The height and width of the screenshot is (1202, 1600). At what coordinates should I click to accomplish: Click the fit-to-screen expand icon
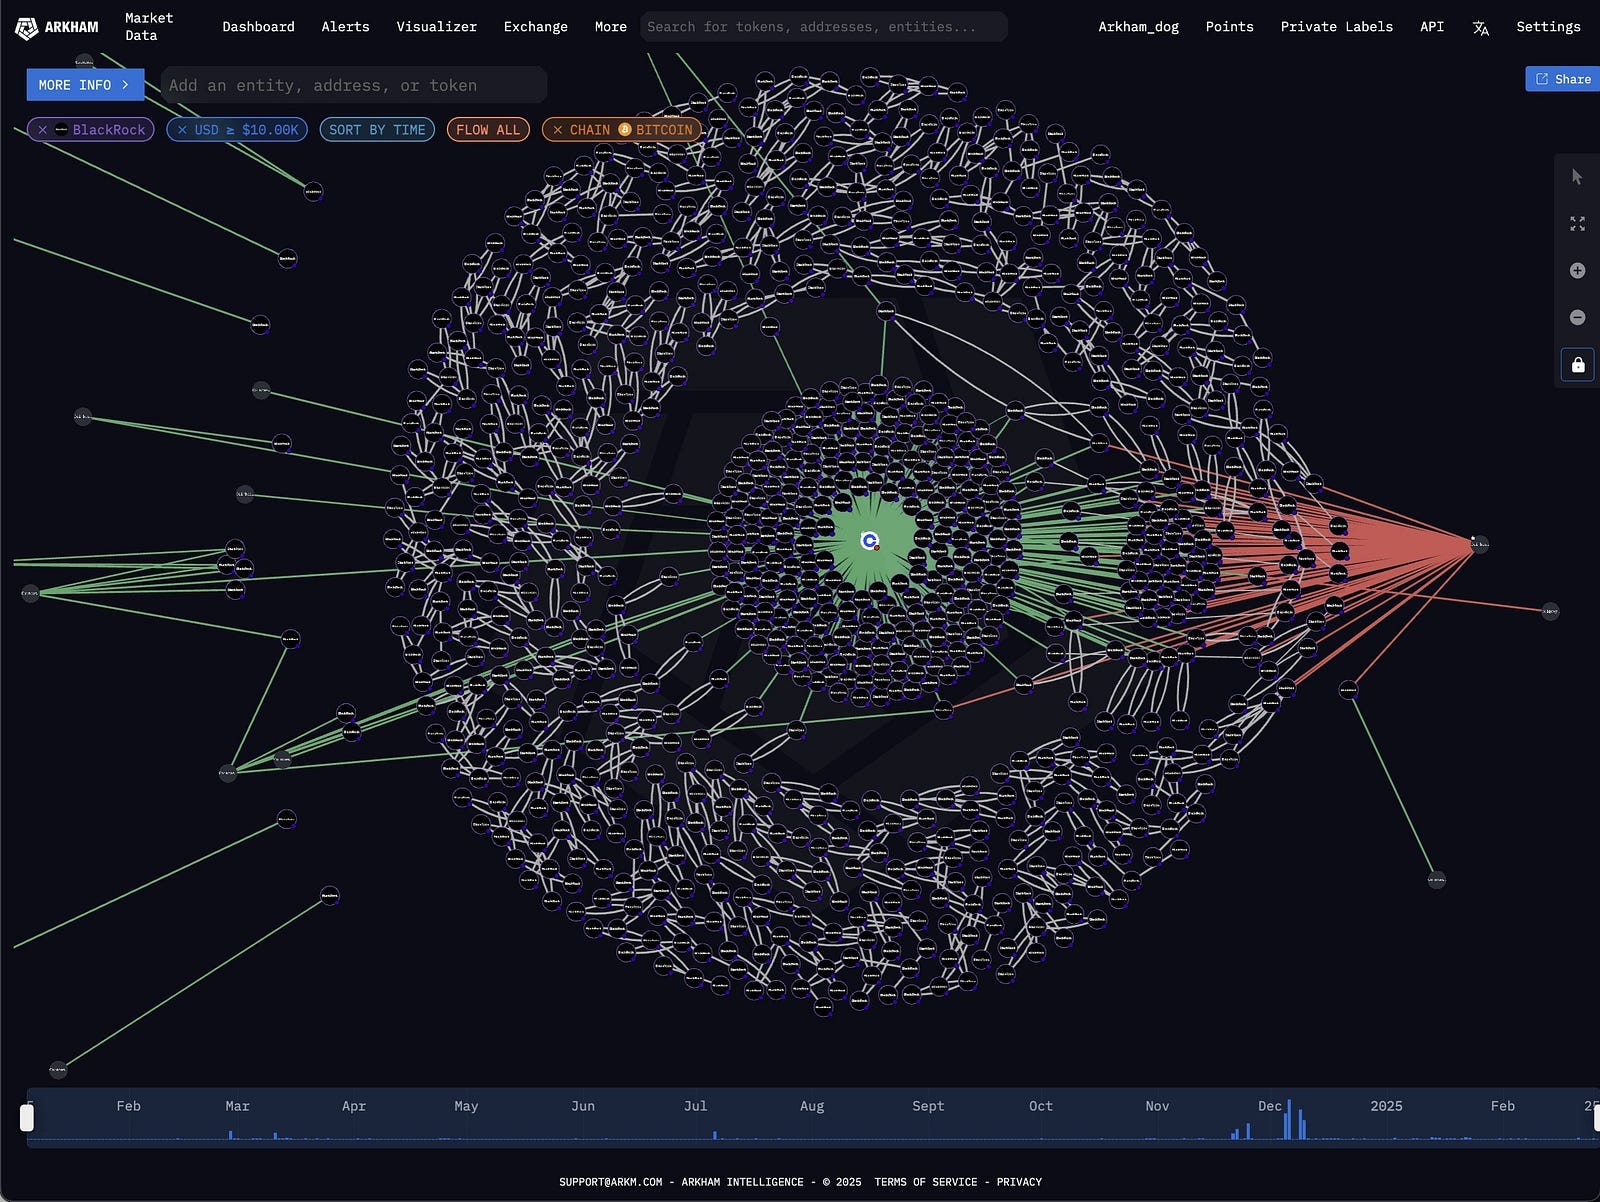tap(1577, 224)
